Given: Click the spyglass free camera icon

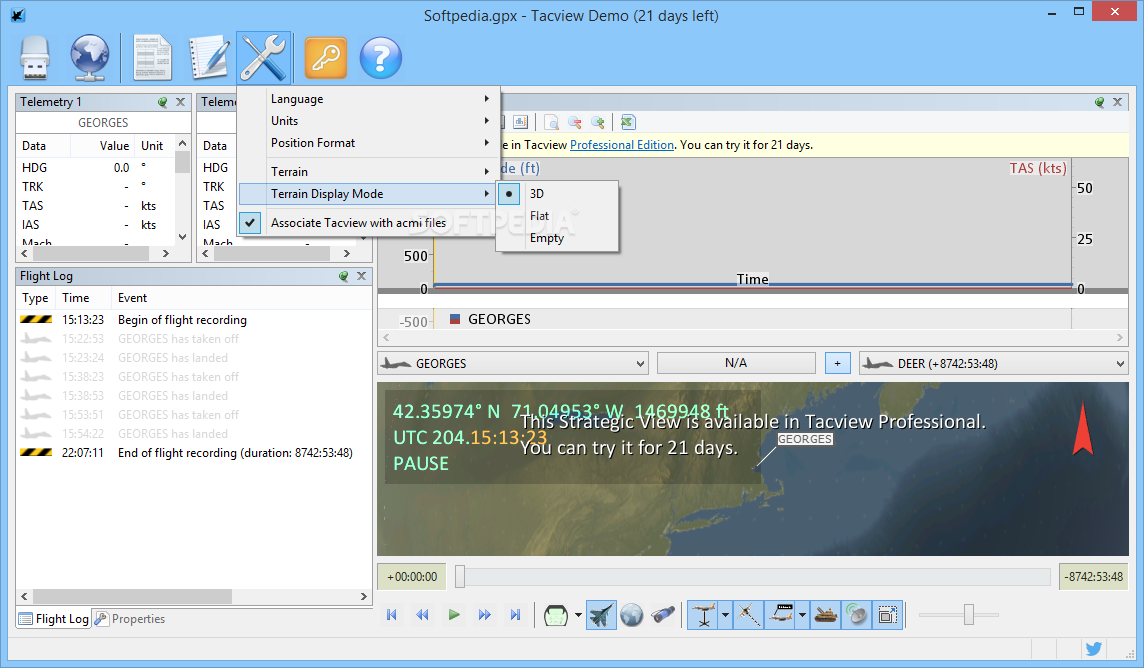Looking at the screenshot, I should click(662, 615).
